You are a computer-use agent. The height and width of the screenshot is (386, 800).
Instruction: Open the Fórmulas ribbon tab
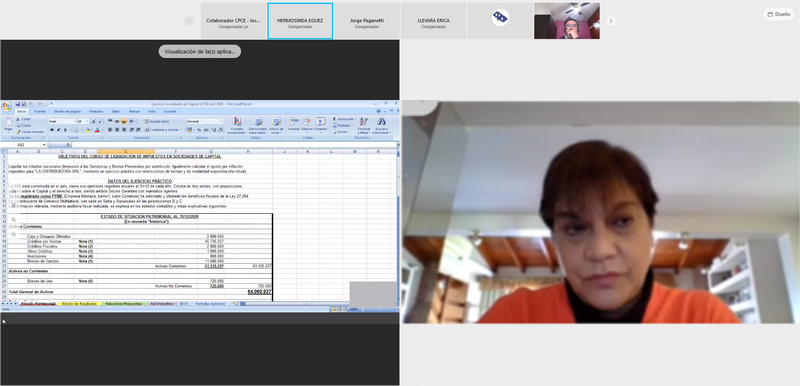pyautogui.click(x=95, y=111)
